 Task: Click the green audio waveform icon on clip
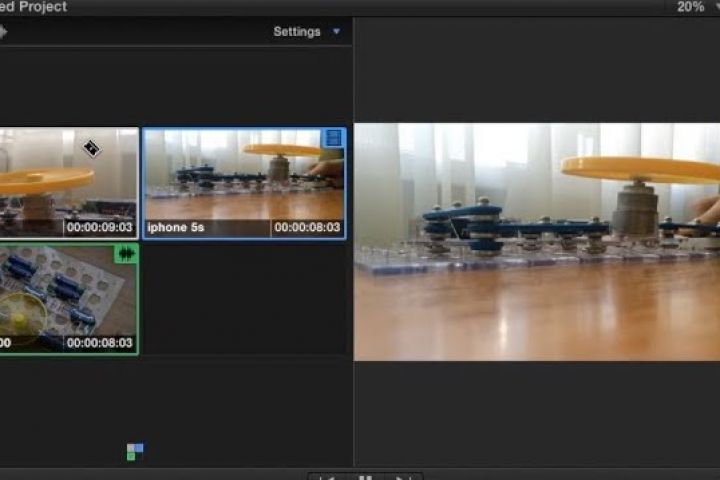(x=126, y=254)
